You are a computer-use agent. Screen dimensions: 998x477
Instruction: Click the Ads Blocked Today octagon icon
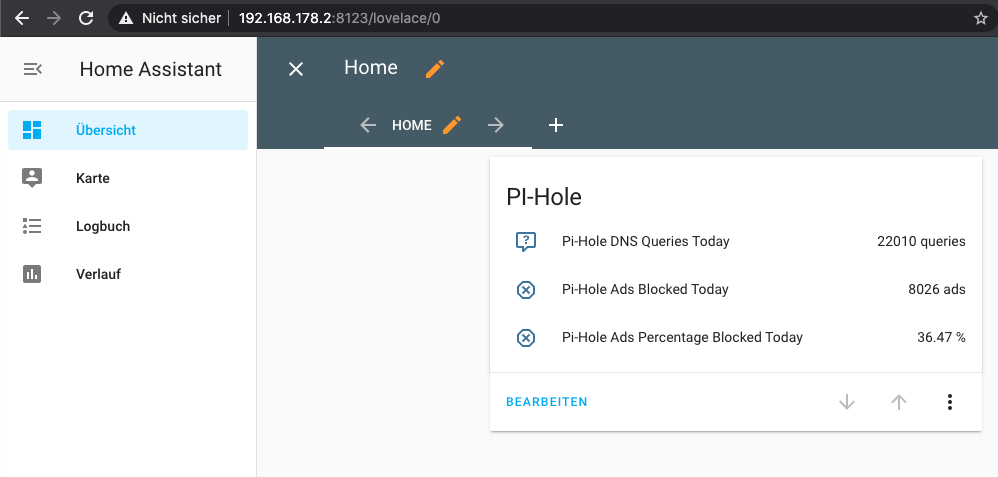pyautogui.click(x=526, y=290)
